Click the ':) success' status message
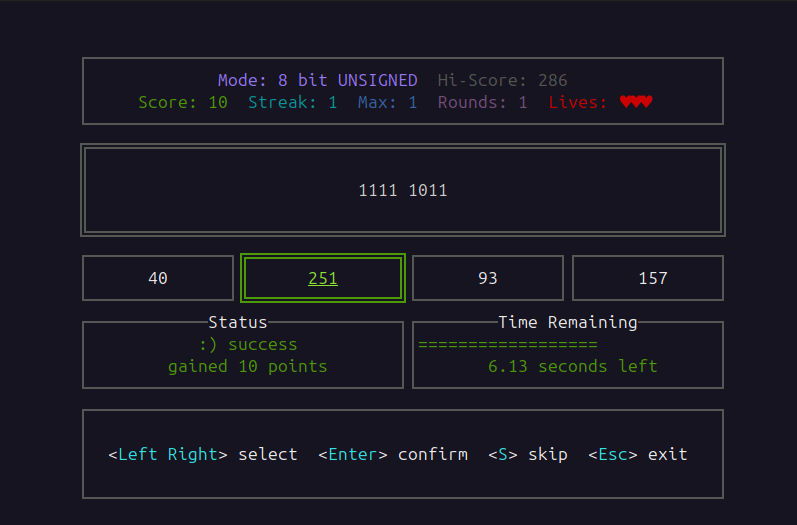Image resolution: width=797 pixels, height=525 pixels. [x=247, y=345]
